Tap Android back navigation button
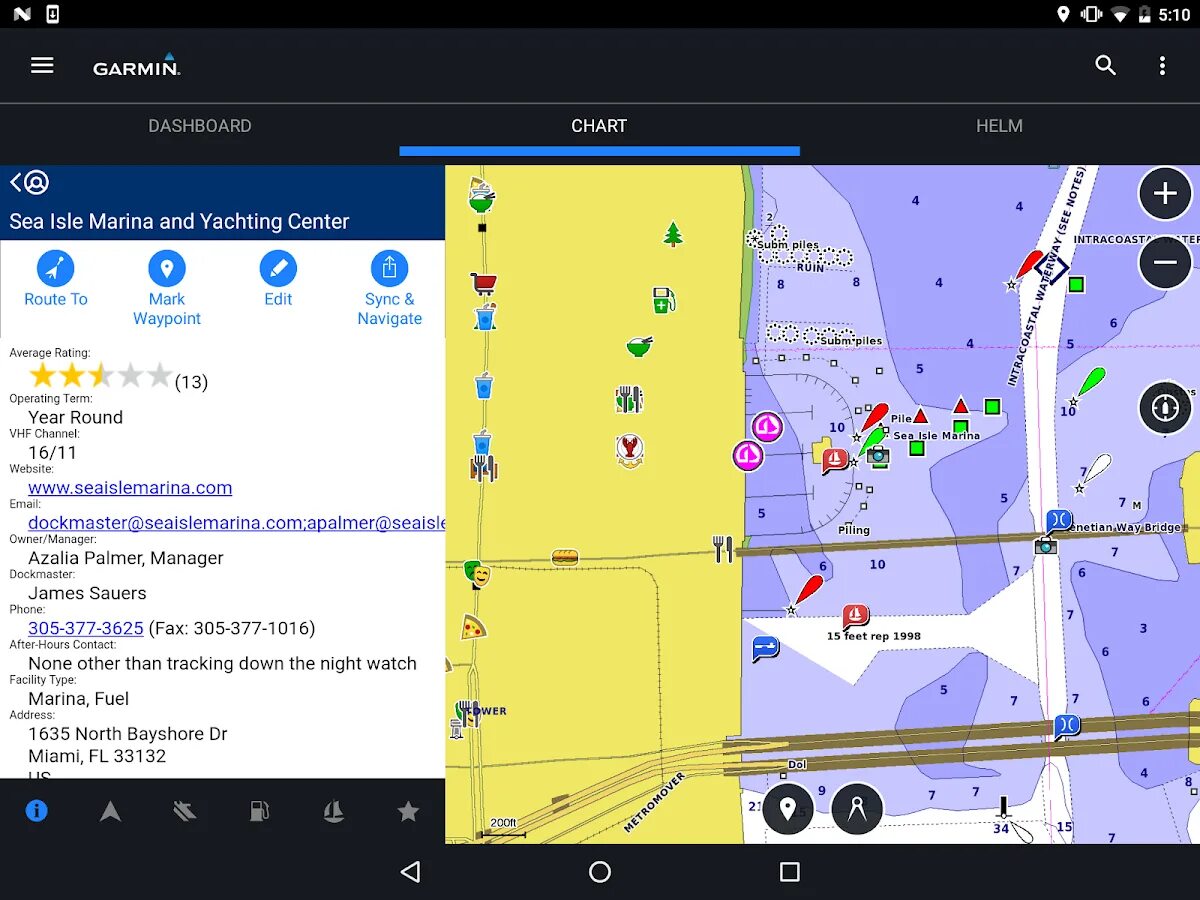This screenshot has width=1200, height=900. click(410, 872)
